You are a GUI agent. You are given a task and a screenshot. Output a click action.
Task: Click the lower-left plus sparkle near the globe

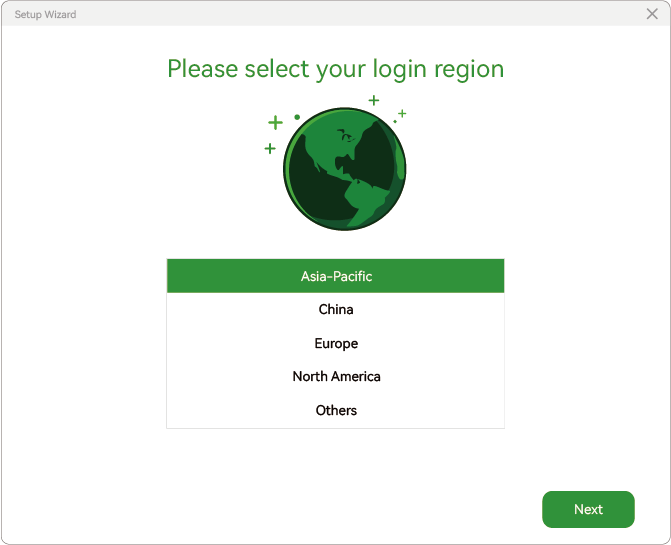[270, 148]
